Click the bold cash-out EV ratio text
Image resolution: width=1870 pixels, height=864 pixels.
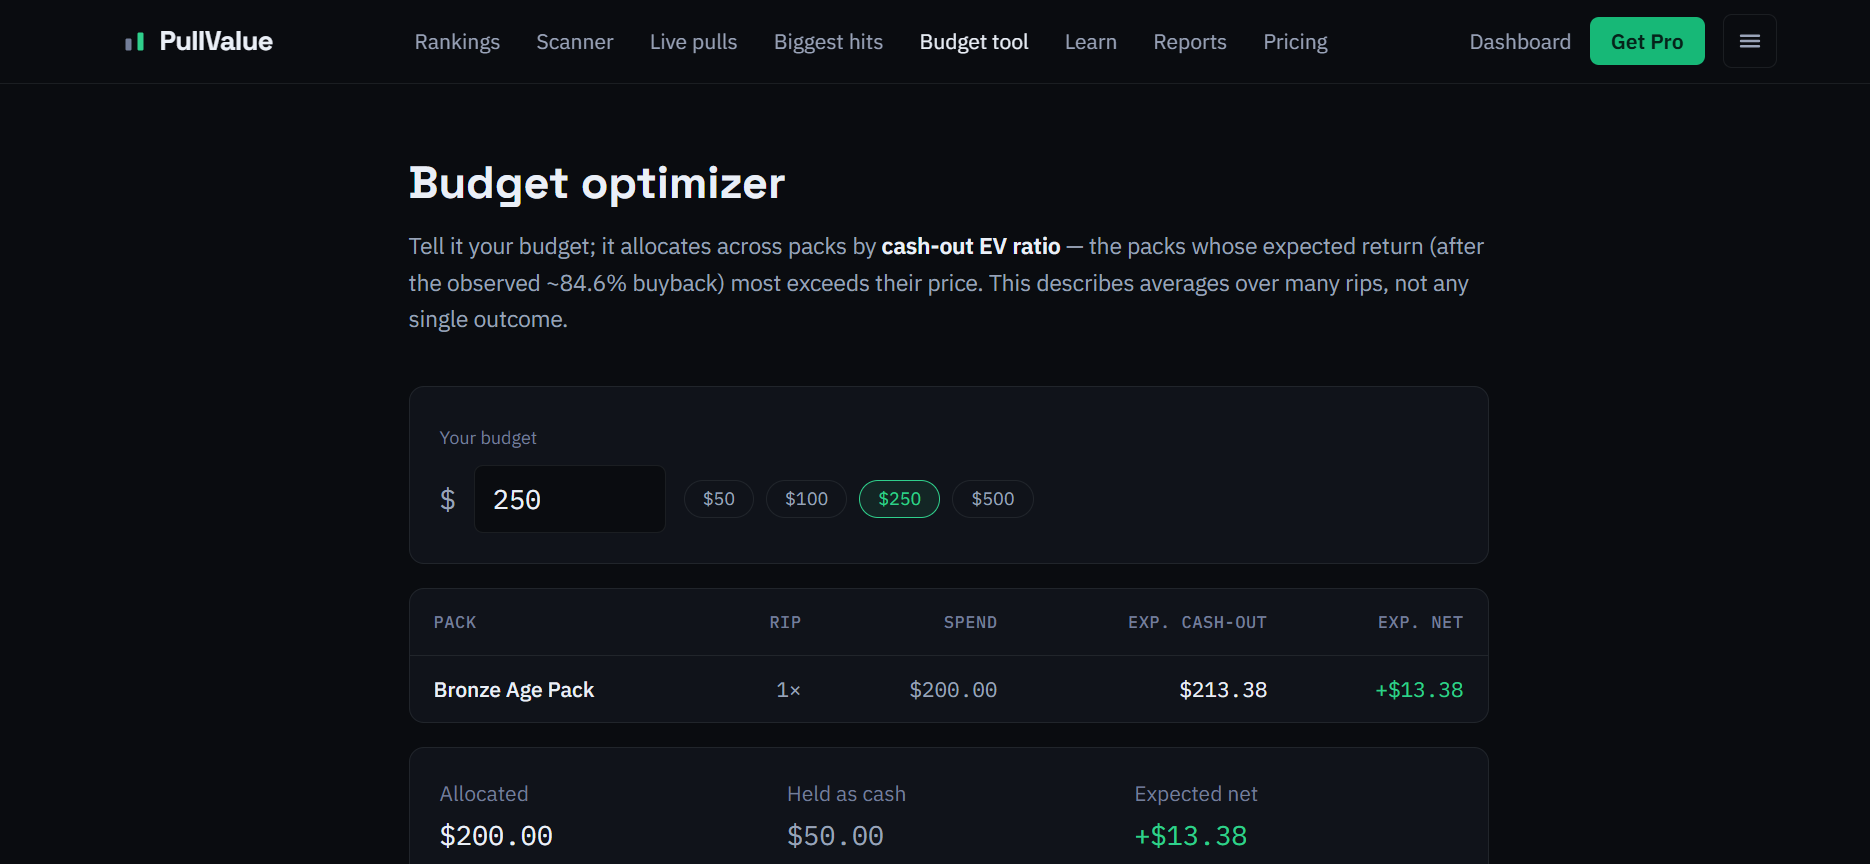click(x=971, y=246)
